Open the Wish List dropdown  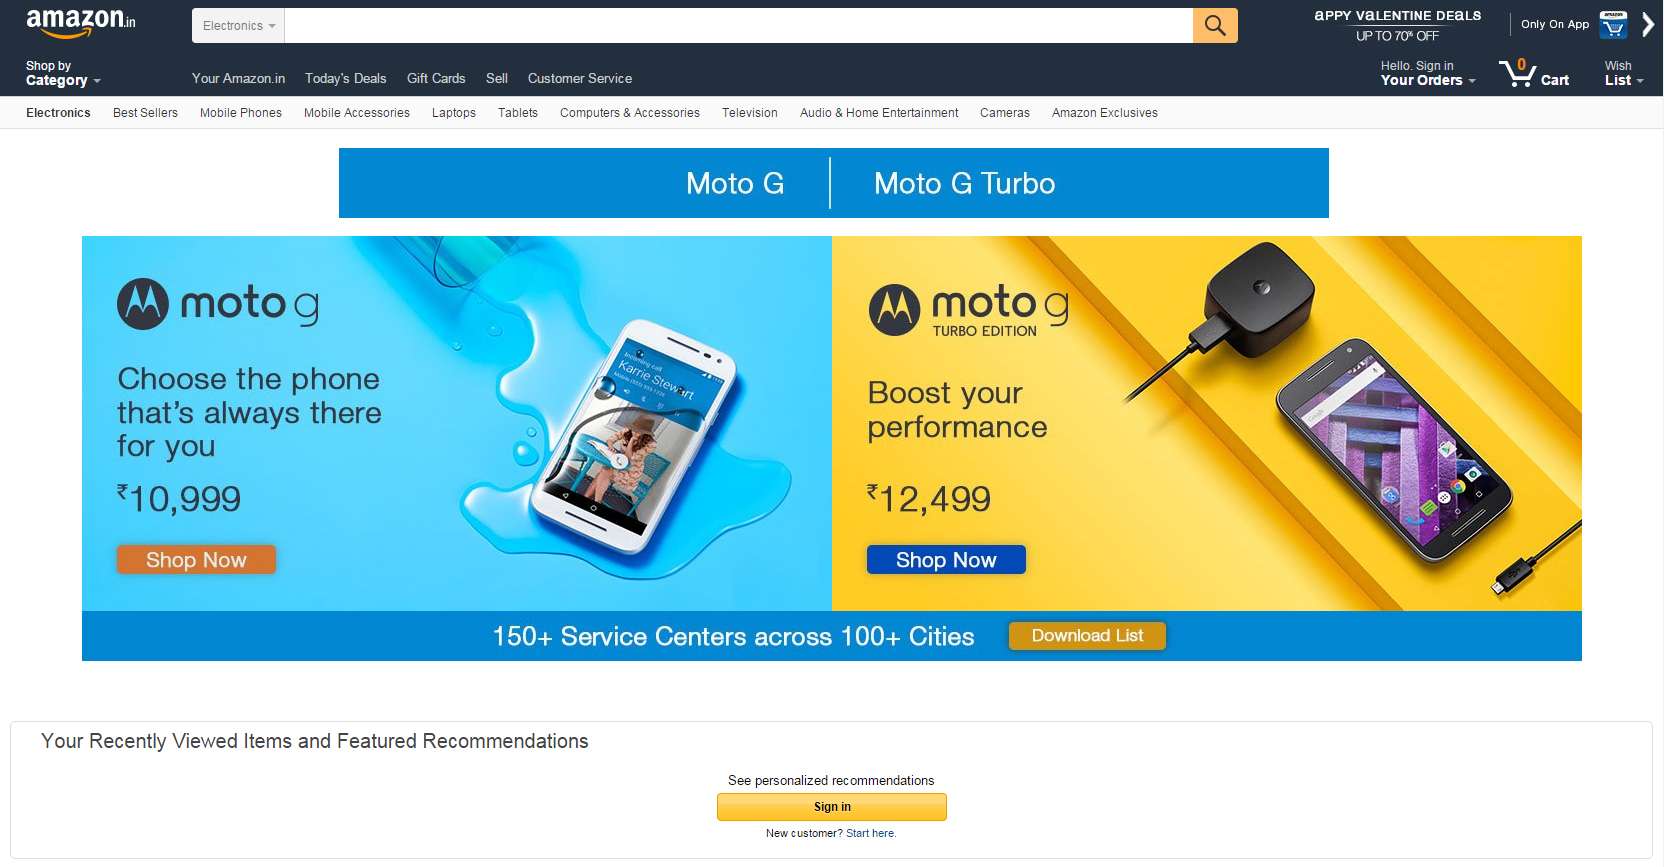[x=1623, y=73]
